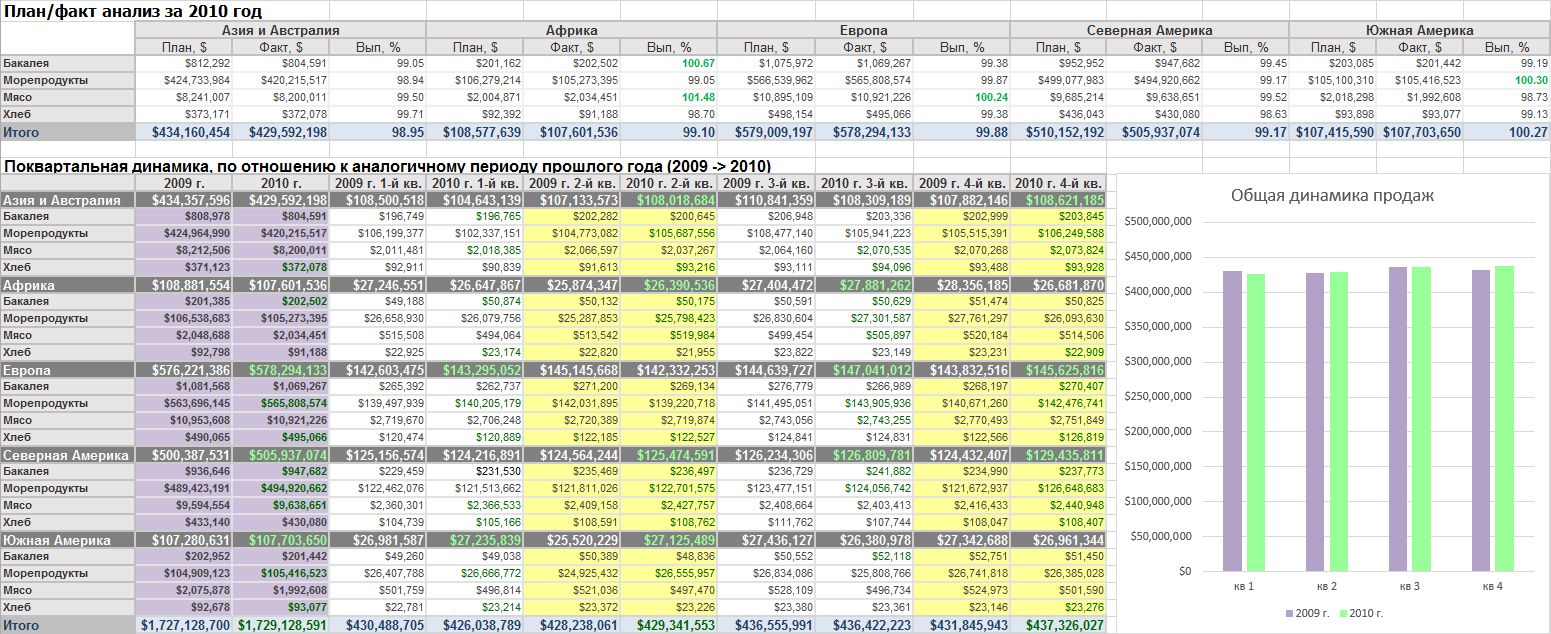Image resolution: width=1551 pixels, height=634 pixels.
Task: Select the Южная Америка Итого 100.27 cell
Action: click(x=1505, y=131)
